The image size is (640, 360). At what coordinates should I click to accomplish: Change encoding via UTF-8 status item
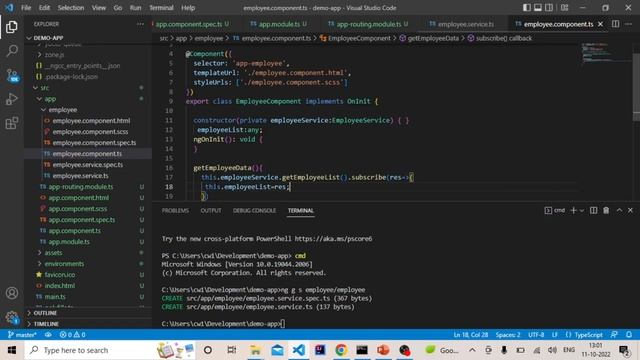pyautogui.click(x=536, y=335)
